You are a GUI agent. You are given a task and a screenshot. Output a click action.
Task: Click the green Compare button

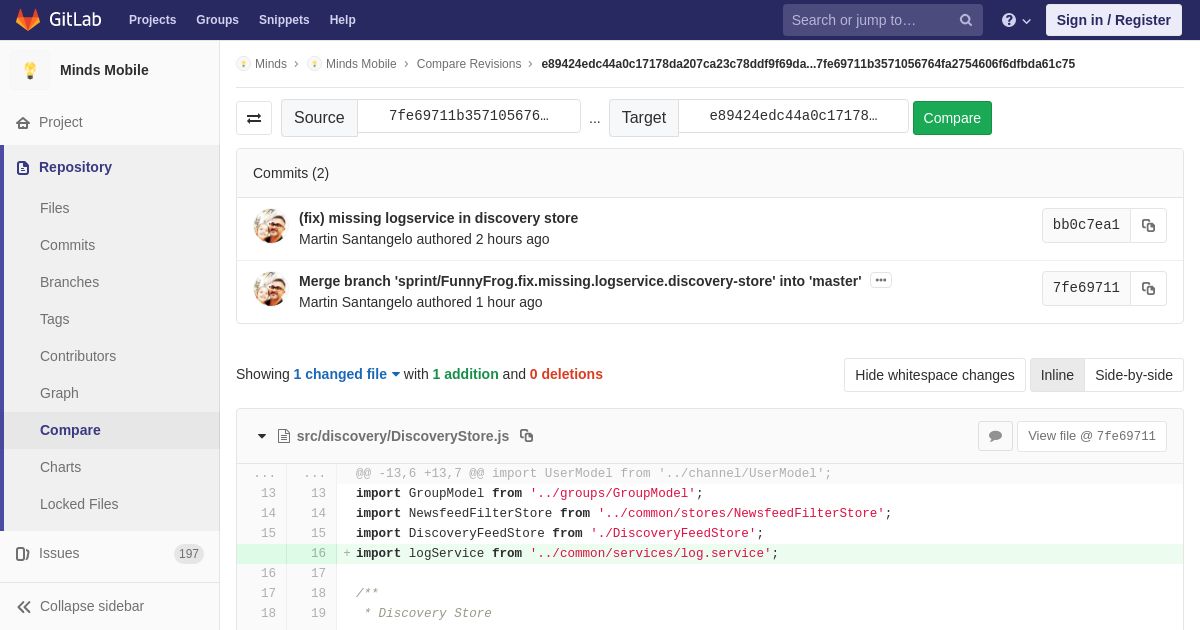[952, 118]
